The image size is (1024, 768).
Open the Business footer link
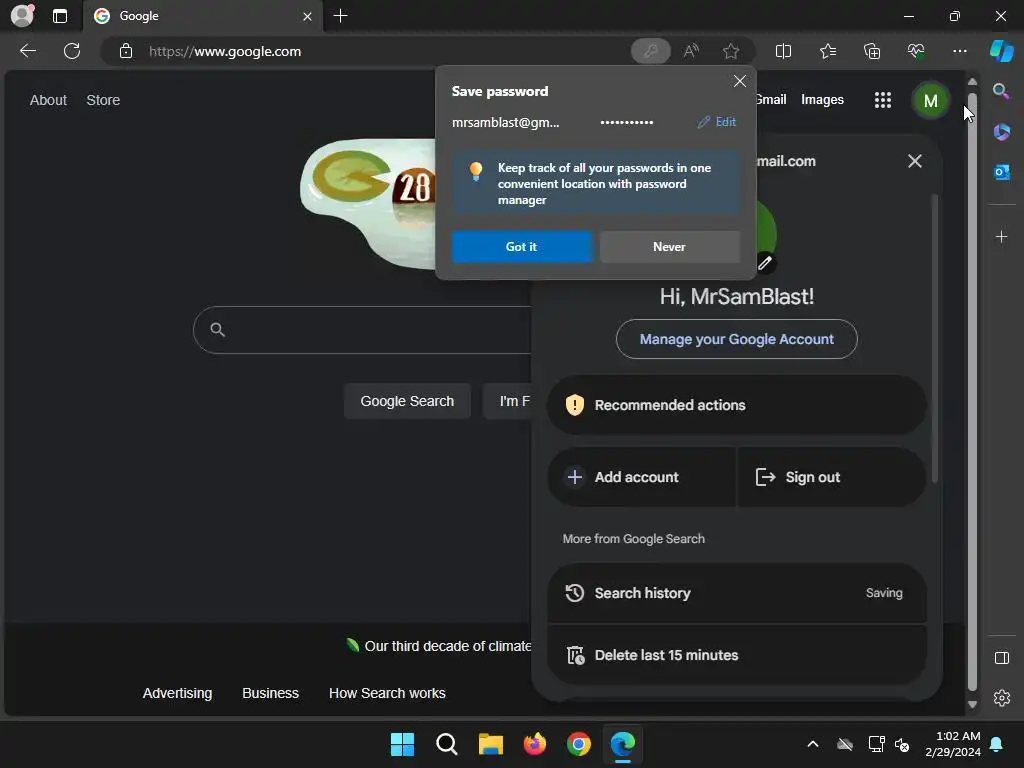coord(270,693)
